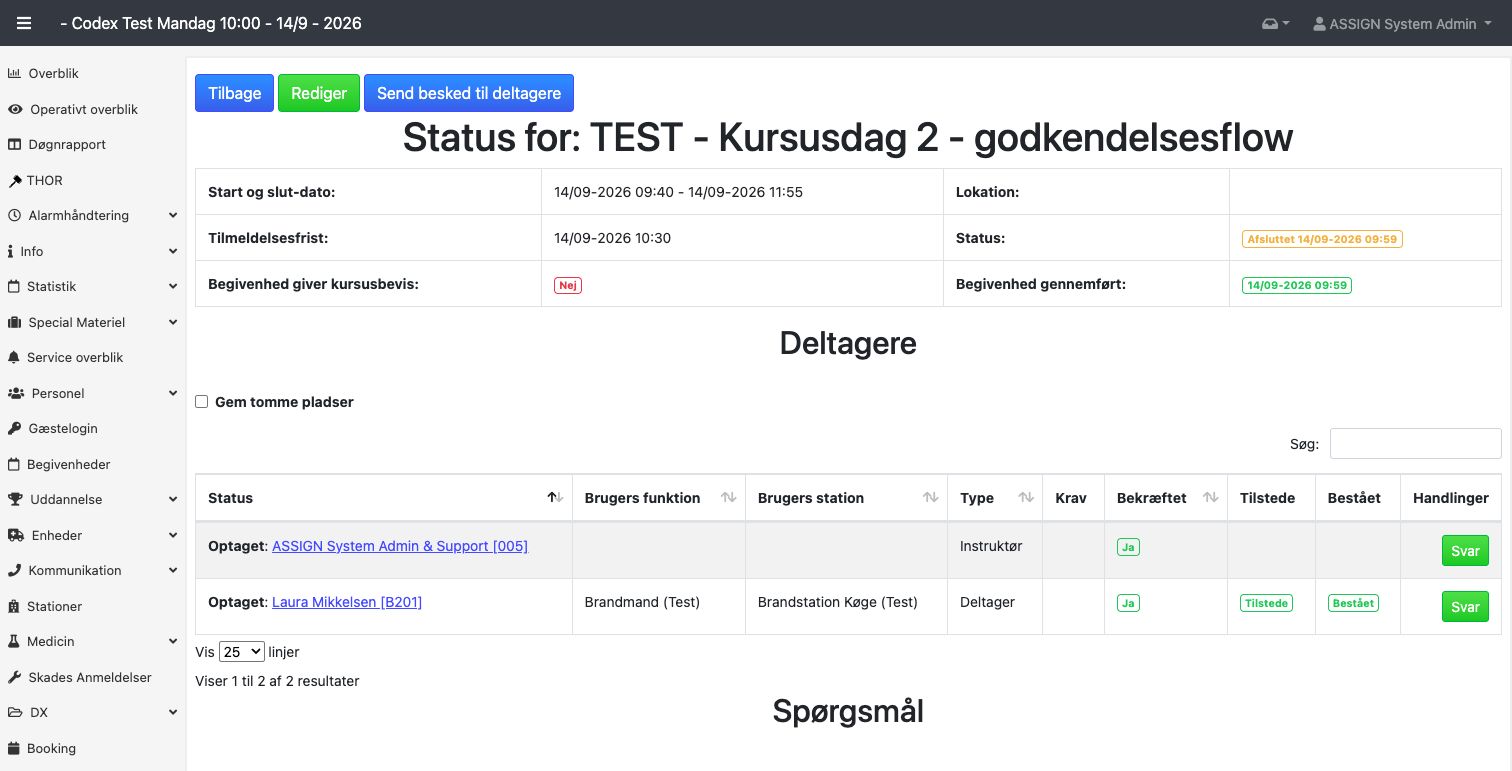Sort by the Status column header
1512x771 pixels.
[x=384, y=498]
